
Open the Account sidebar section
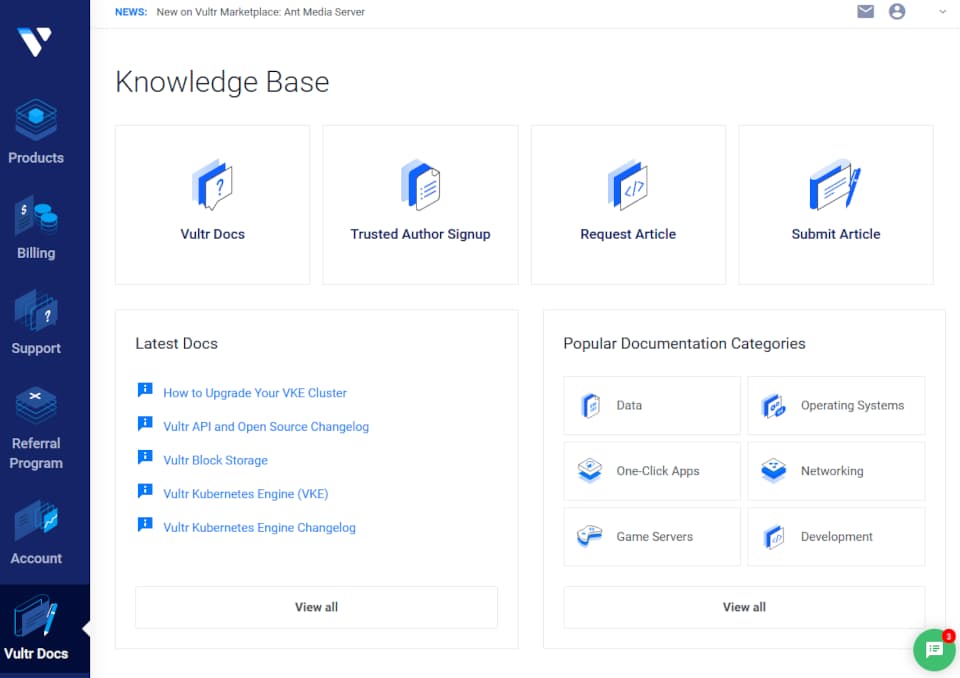click(36, 533)
